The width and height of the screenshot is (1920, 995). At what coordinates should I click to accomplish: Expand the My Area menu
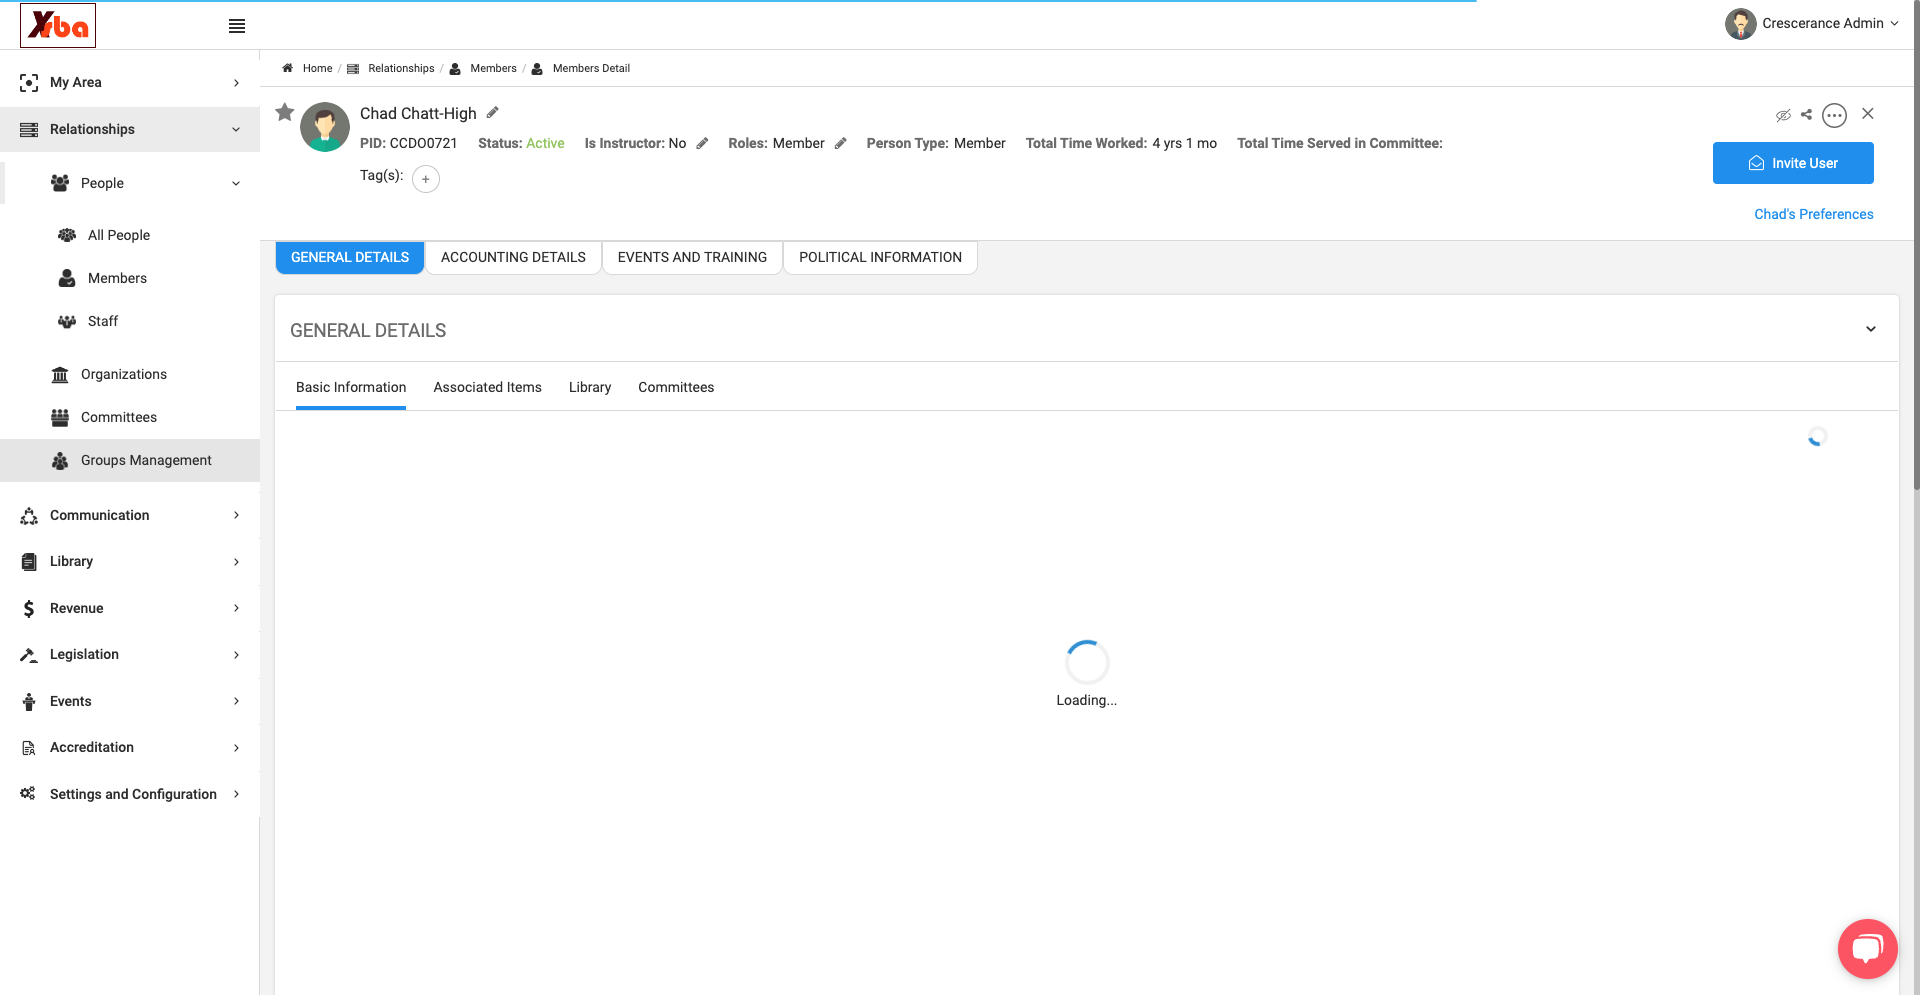(130, 82)
